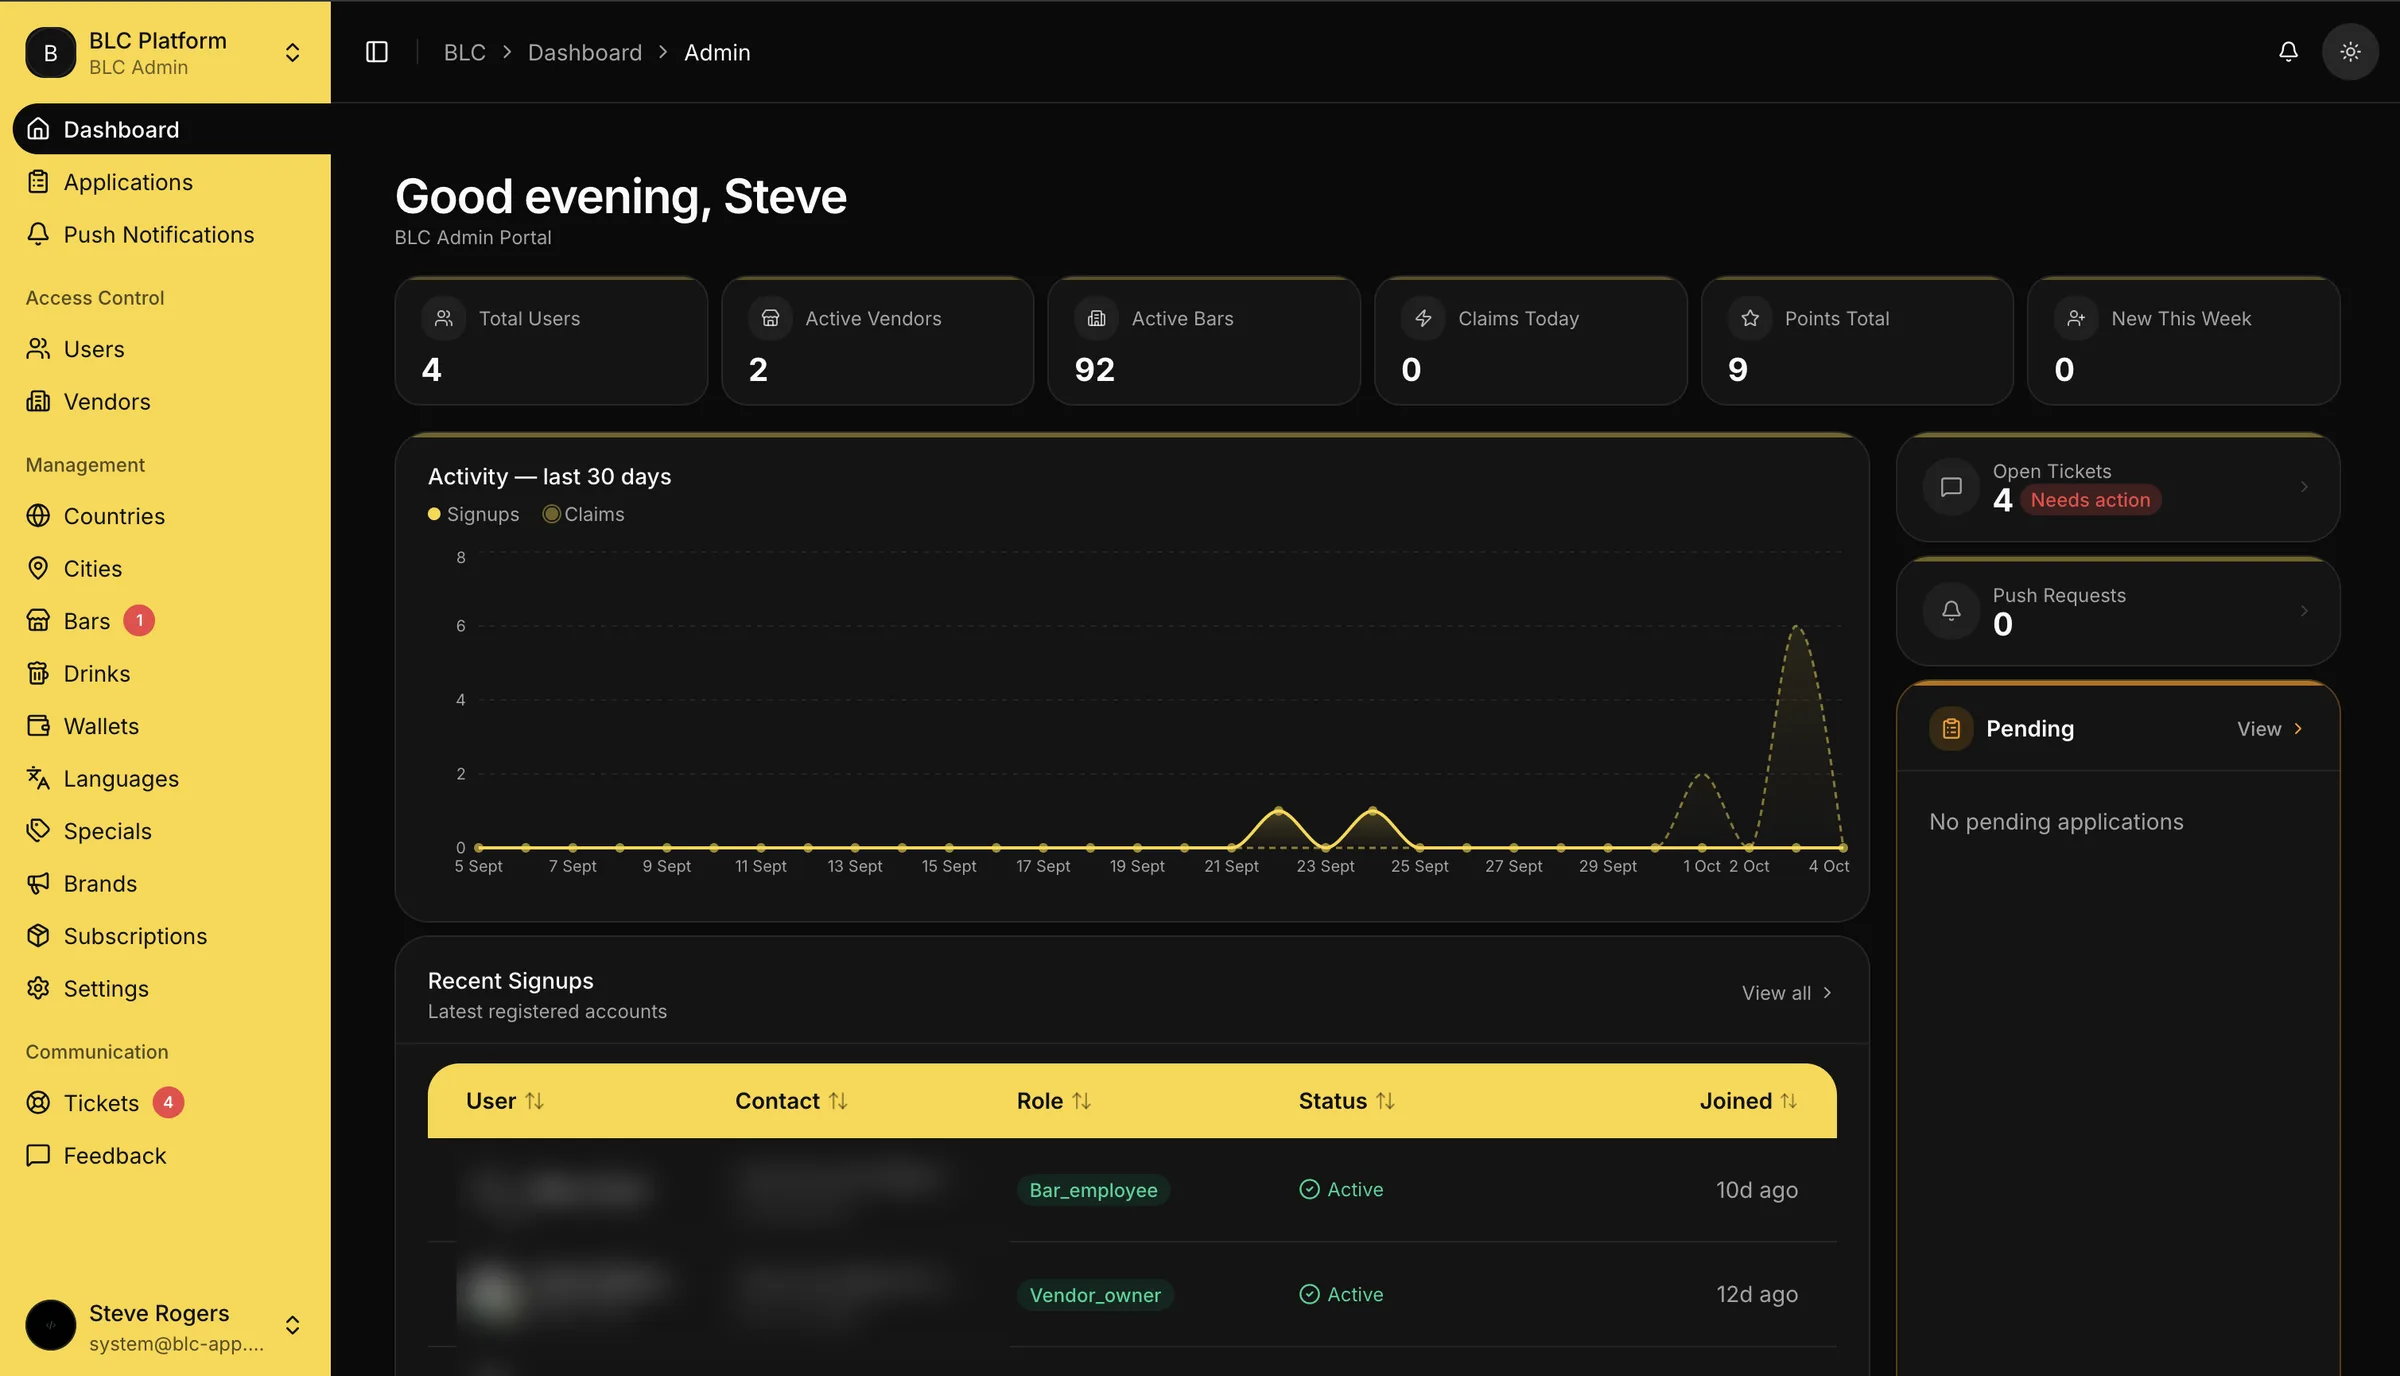
Task: Sort the table by Contact column
Action: coord(791,1101)
